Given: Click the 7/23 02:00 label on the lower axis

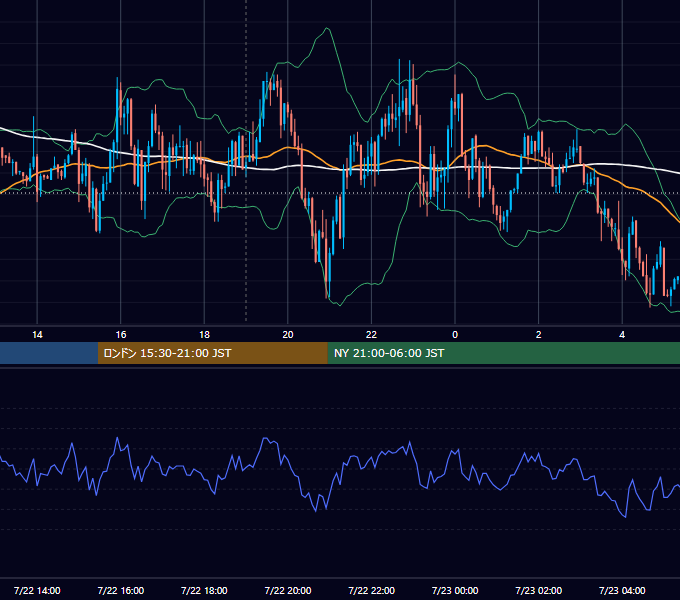Looking at the screenshot, I should pos(539,590).
